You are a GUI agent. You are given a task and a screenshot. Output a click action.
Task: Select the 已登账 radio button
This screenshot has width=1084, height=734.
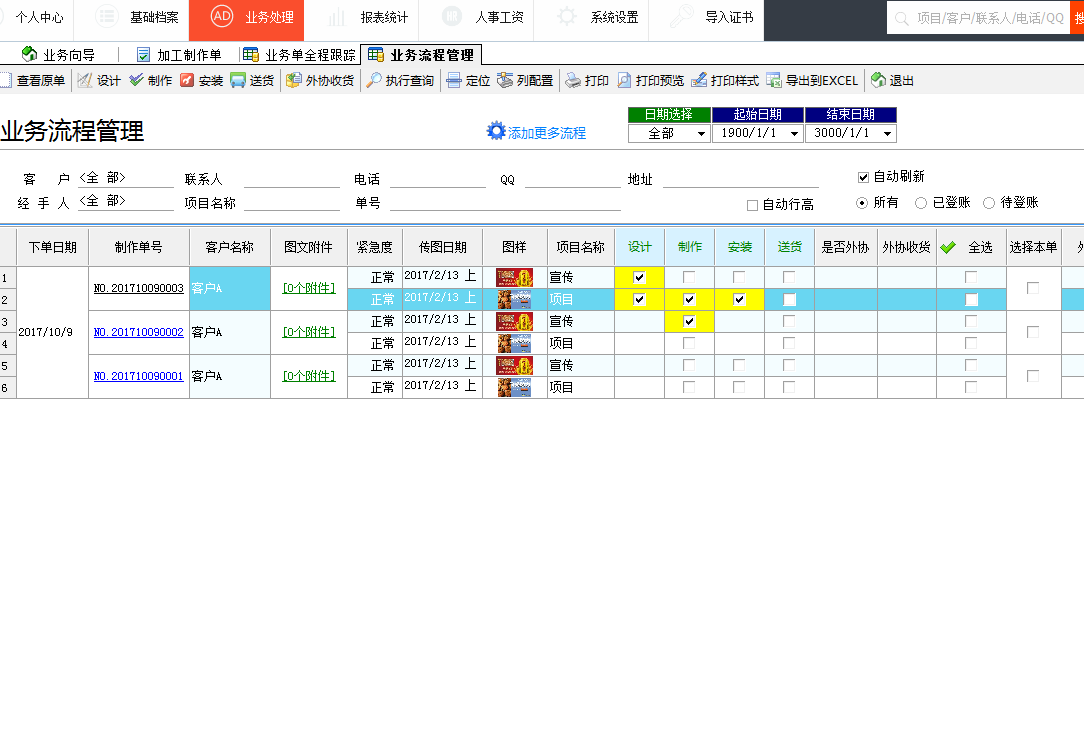921,203
